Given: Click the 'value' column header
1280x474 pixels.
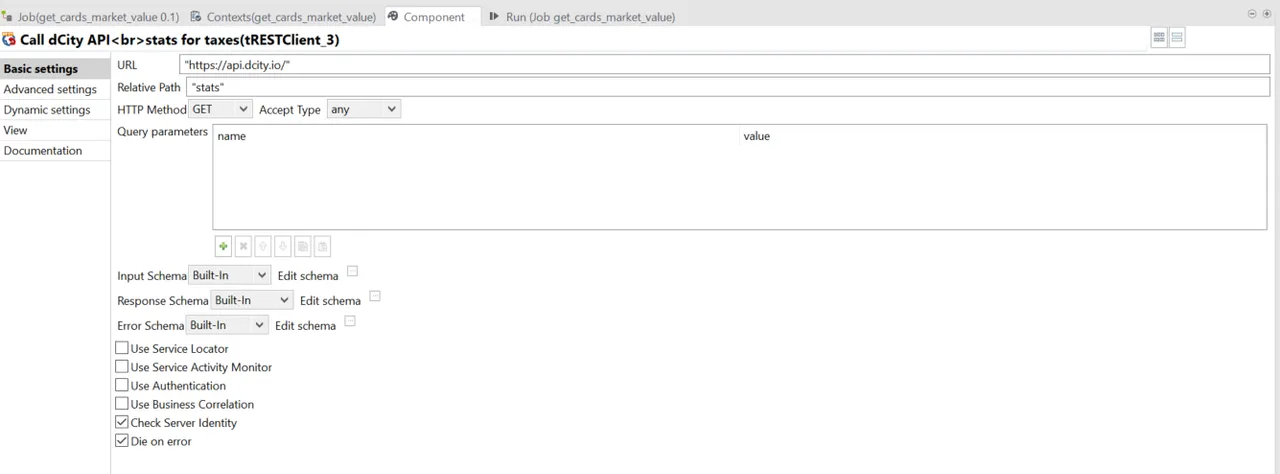Looking at the screenshot, I should [x=1003, y=136].
